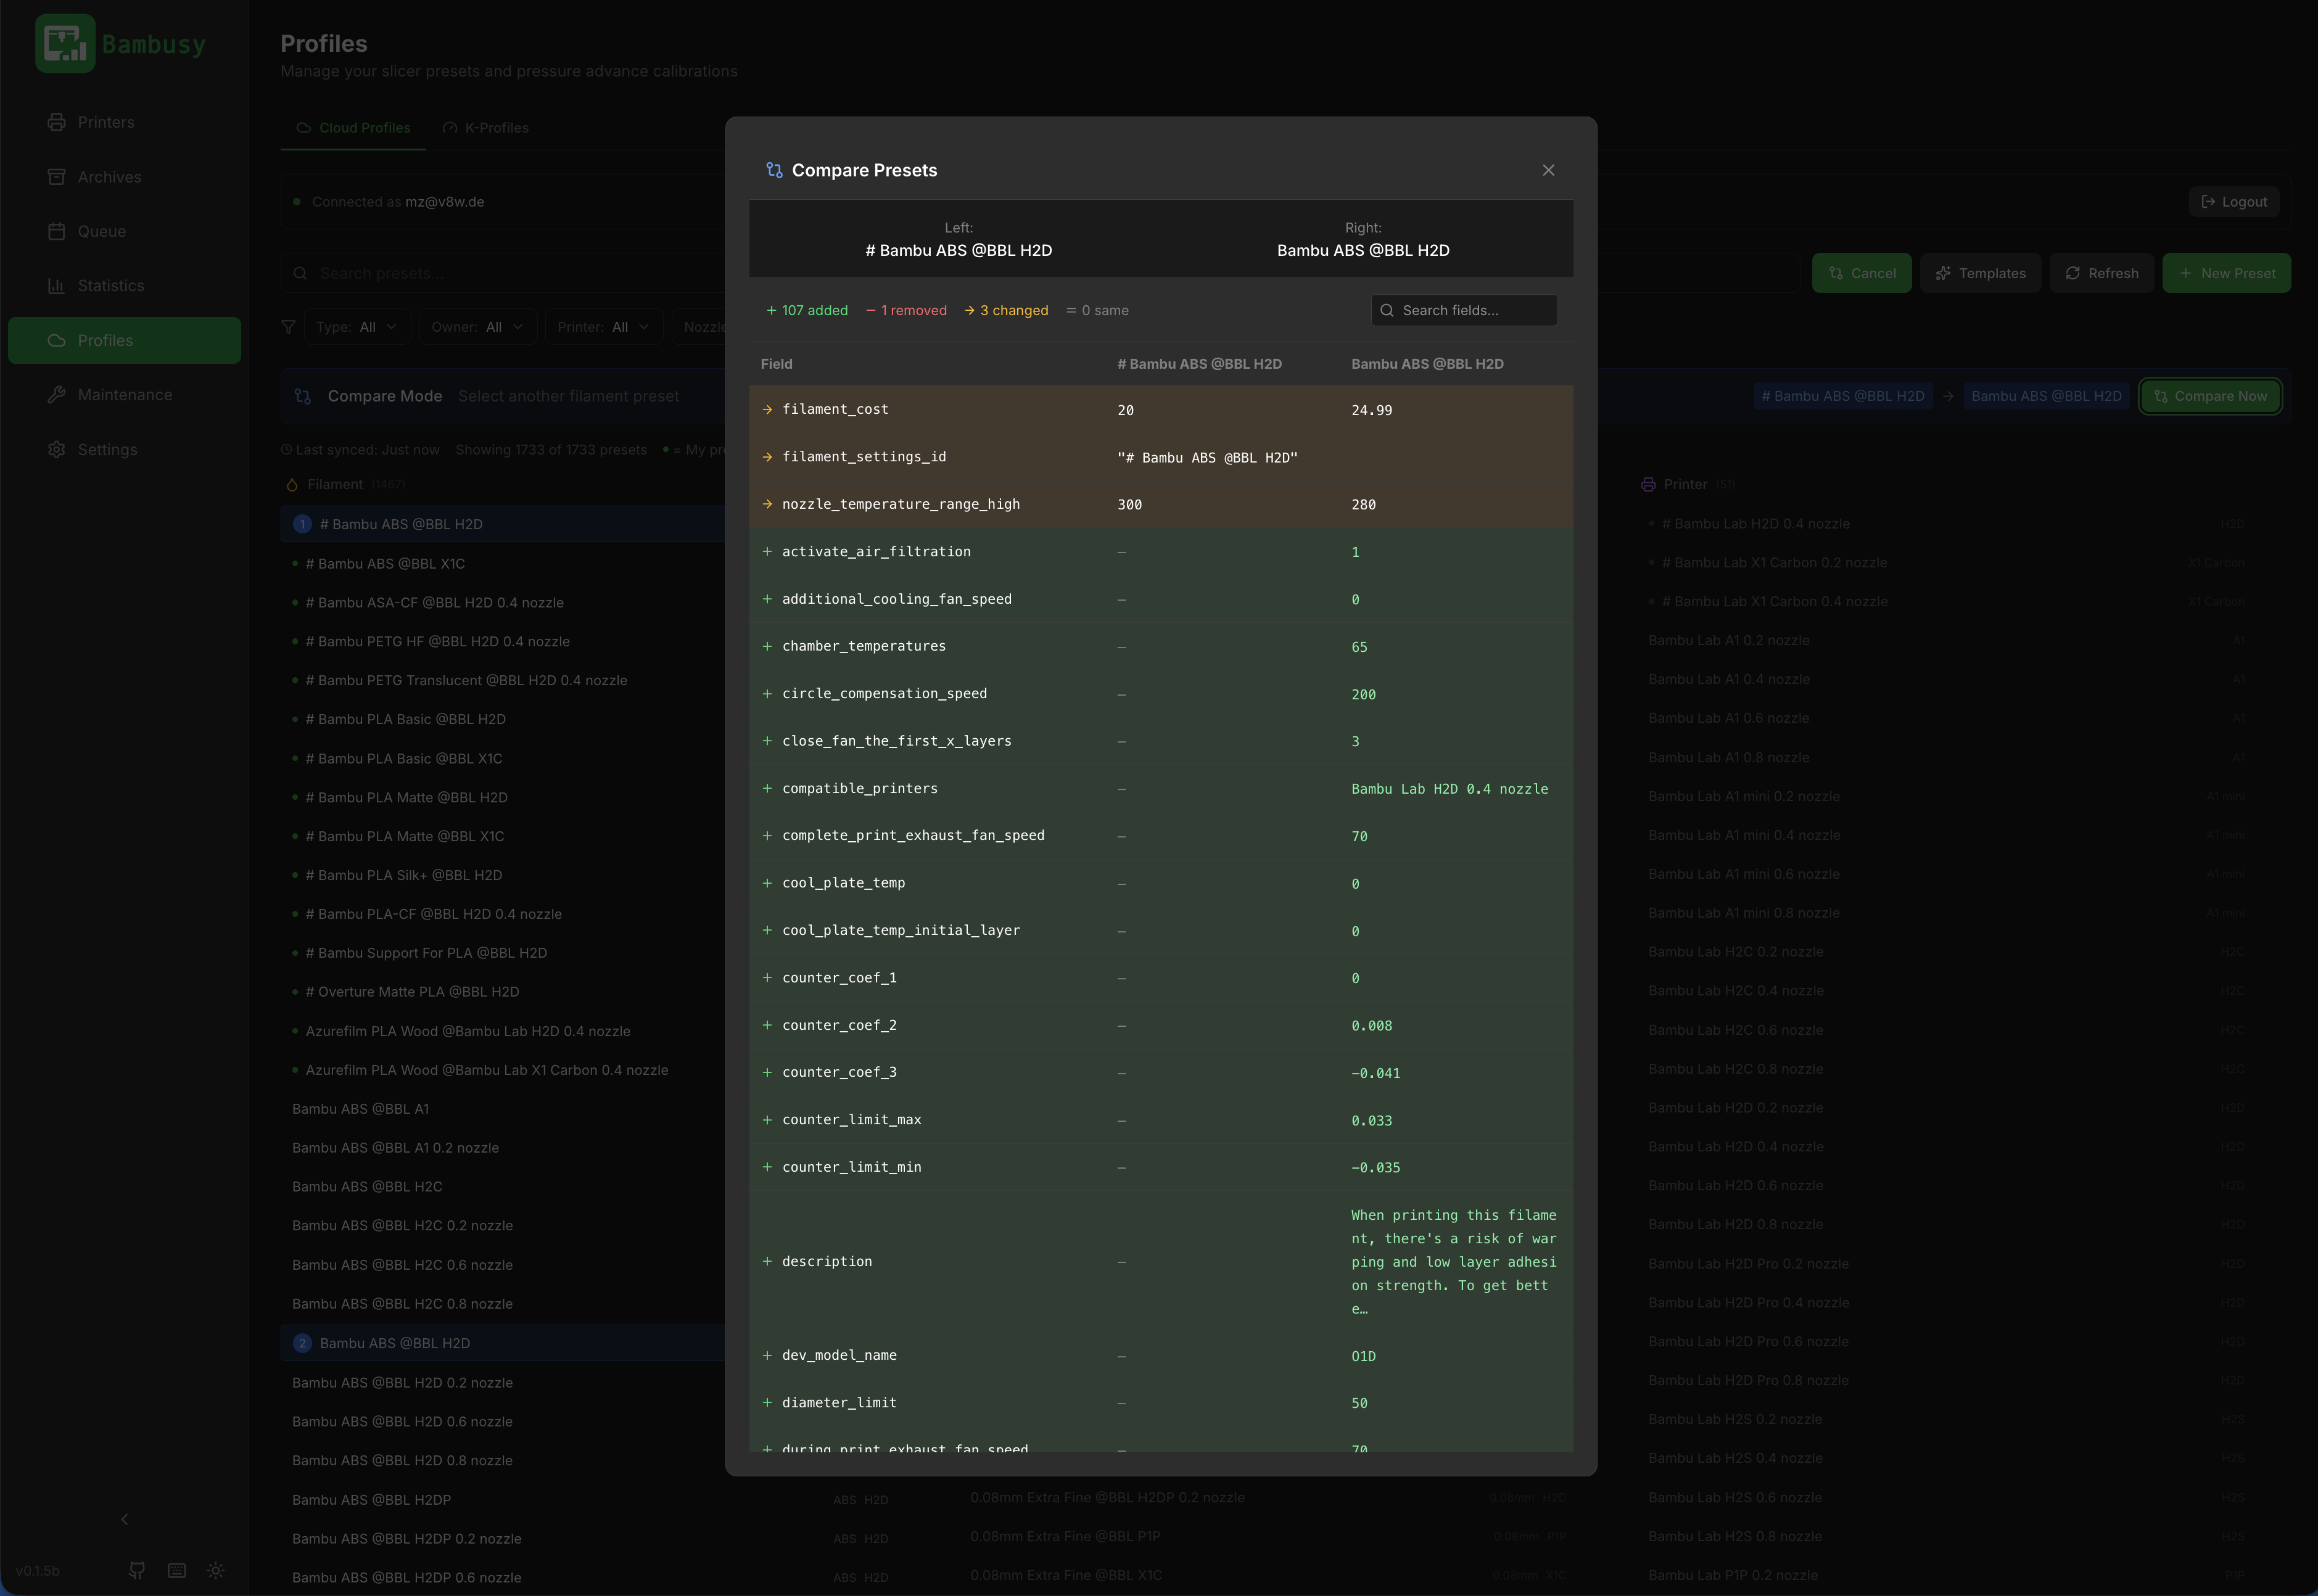Switch to the K-Profiles tab
Viewport: 2318px width, 1596px height.
pos(486,128)
